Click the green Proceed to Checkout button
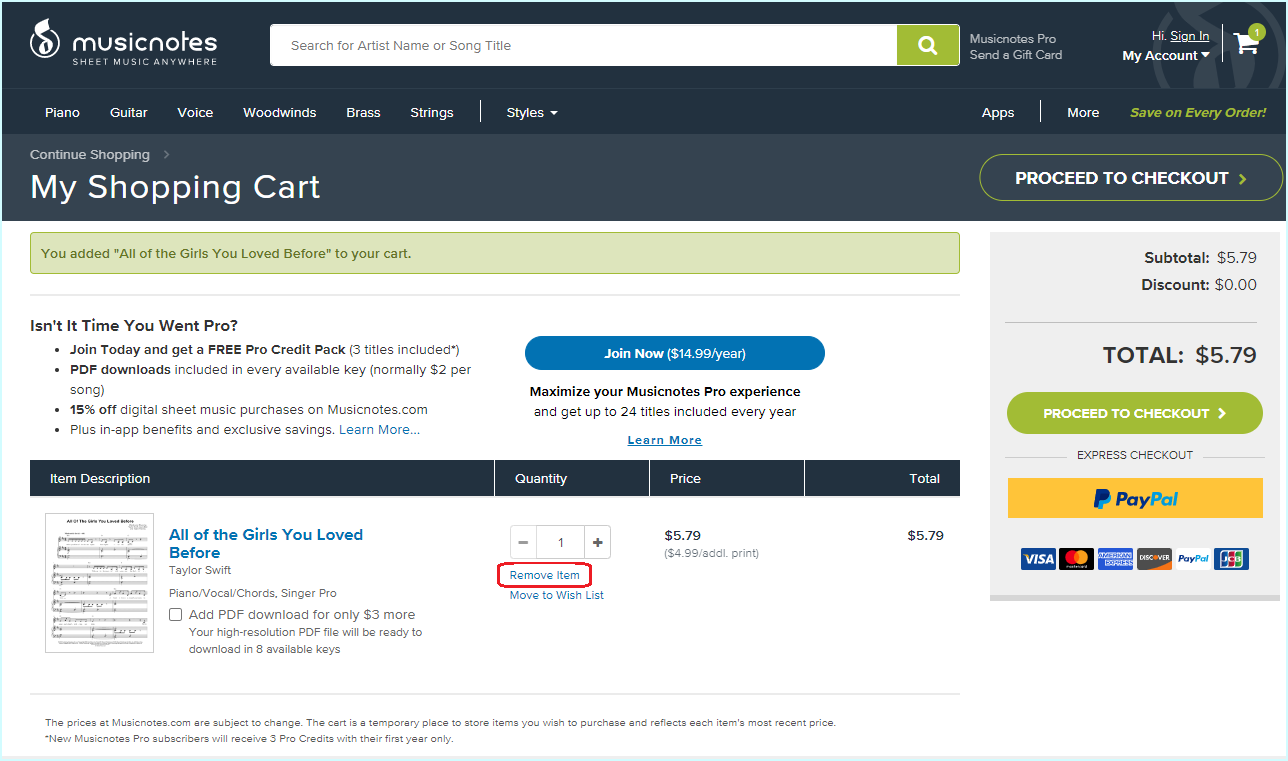 [1135, 413]
